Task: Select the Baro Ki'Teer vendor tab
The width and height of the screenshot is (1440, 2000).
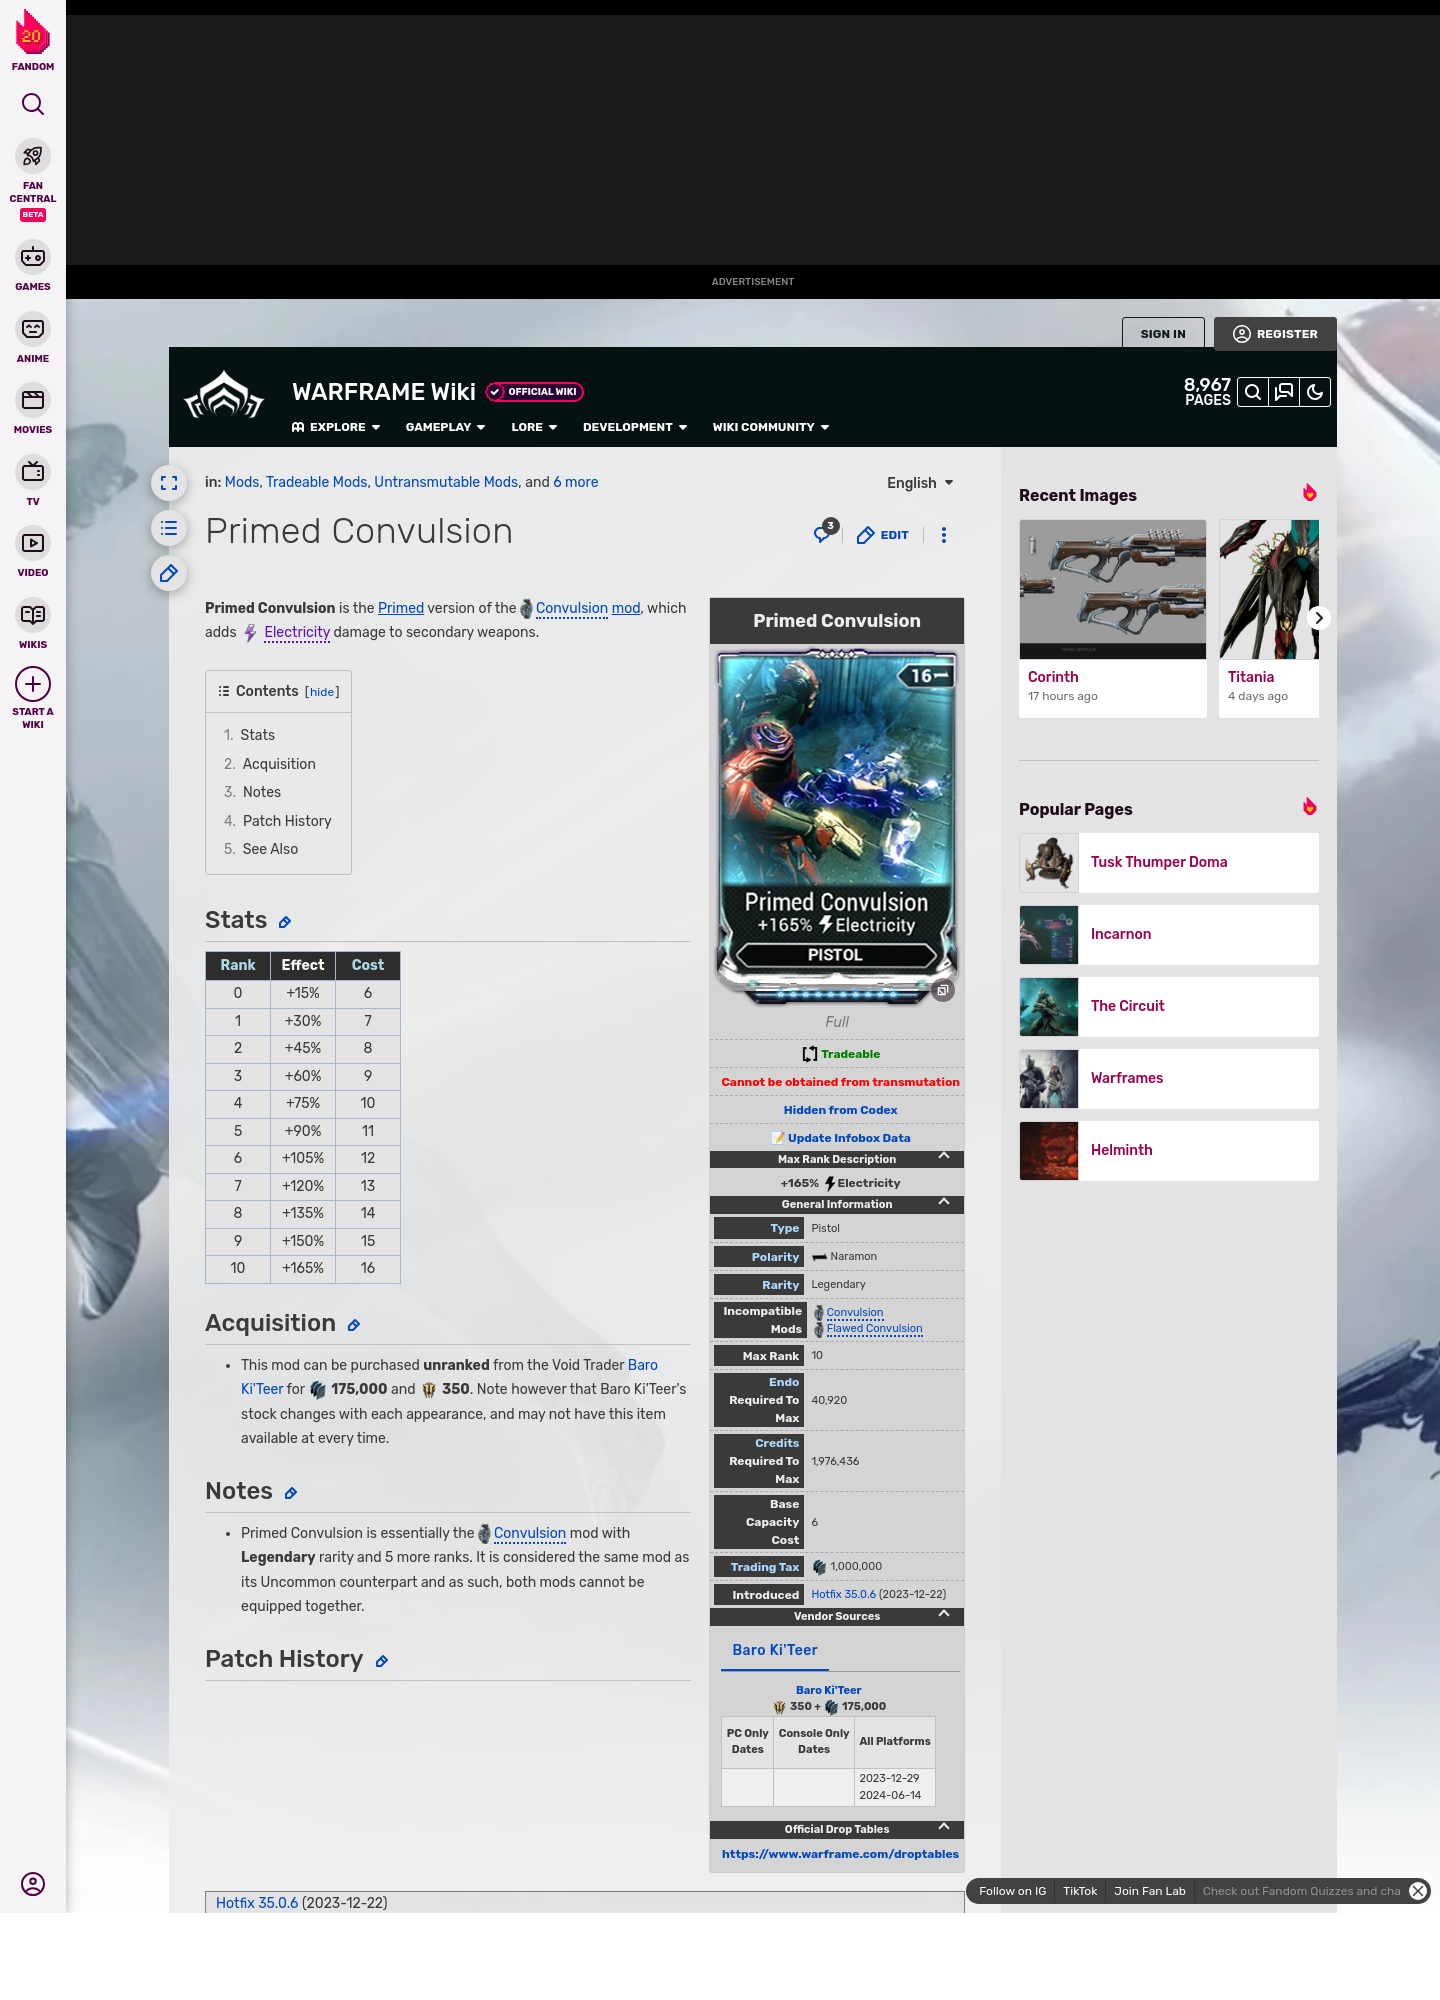Action: pyautogui.click(x=775, y=1650)
